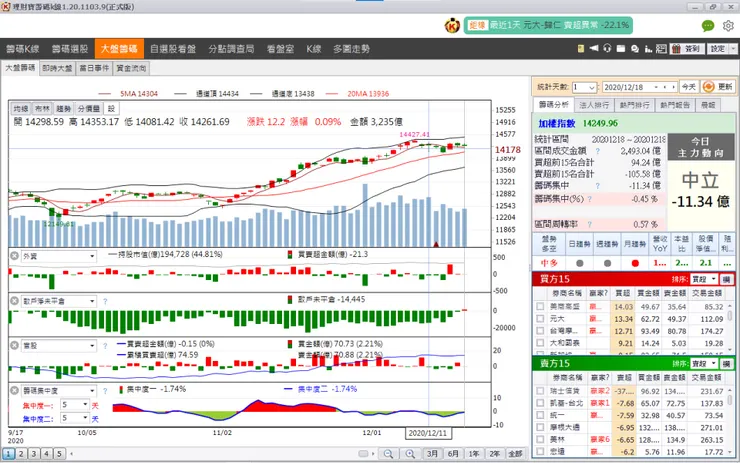Check the 元大 broker checkbox in 買方15

point(540,319)
